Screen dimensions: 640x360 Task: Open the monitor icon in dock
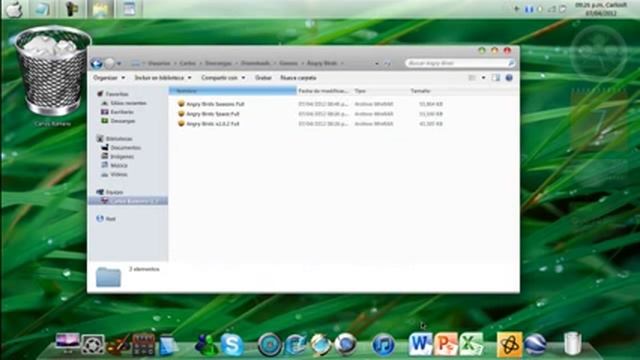pos(67,343)
